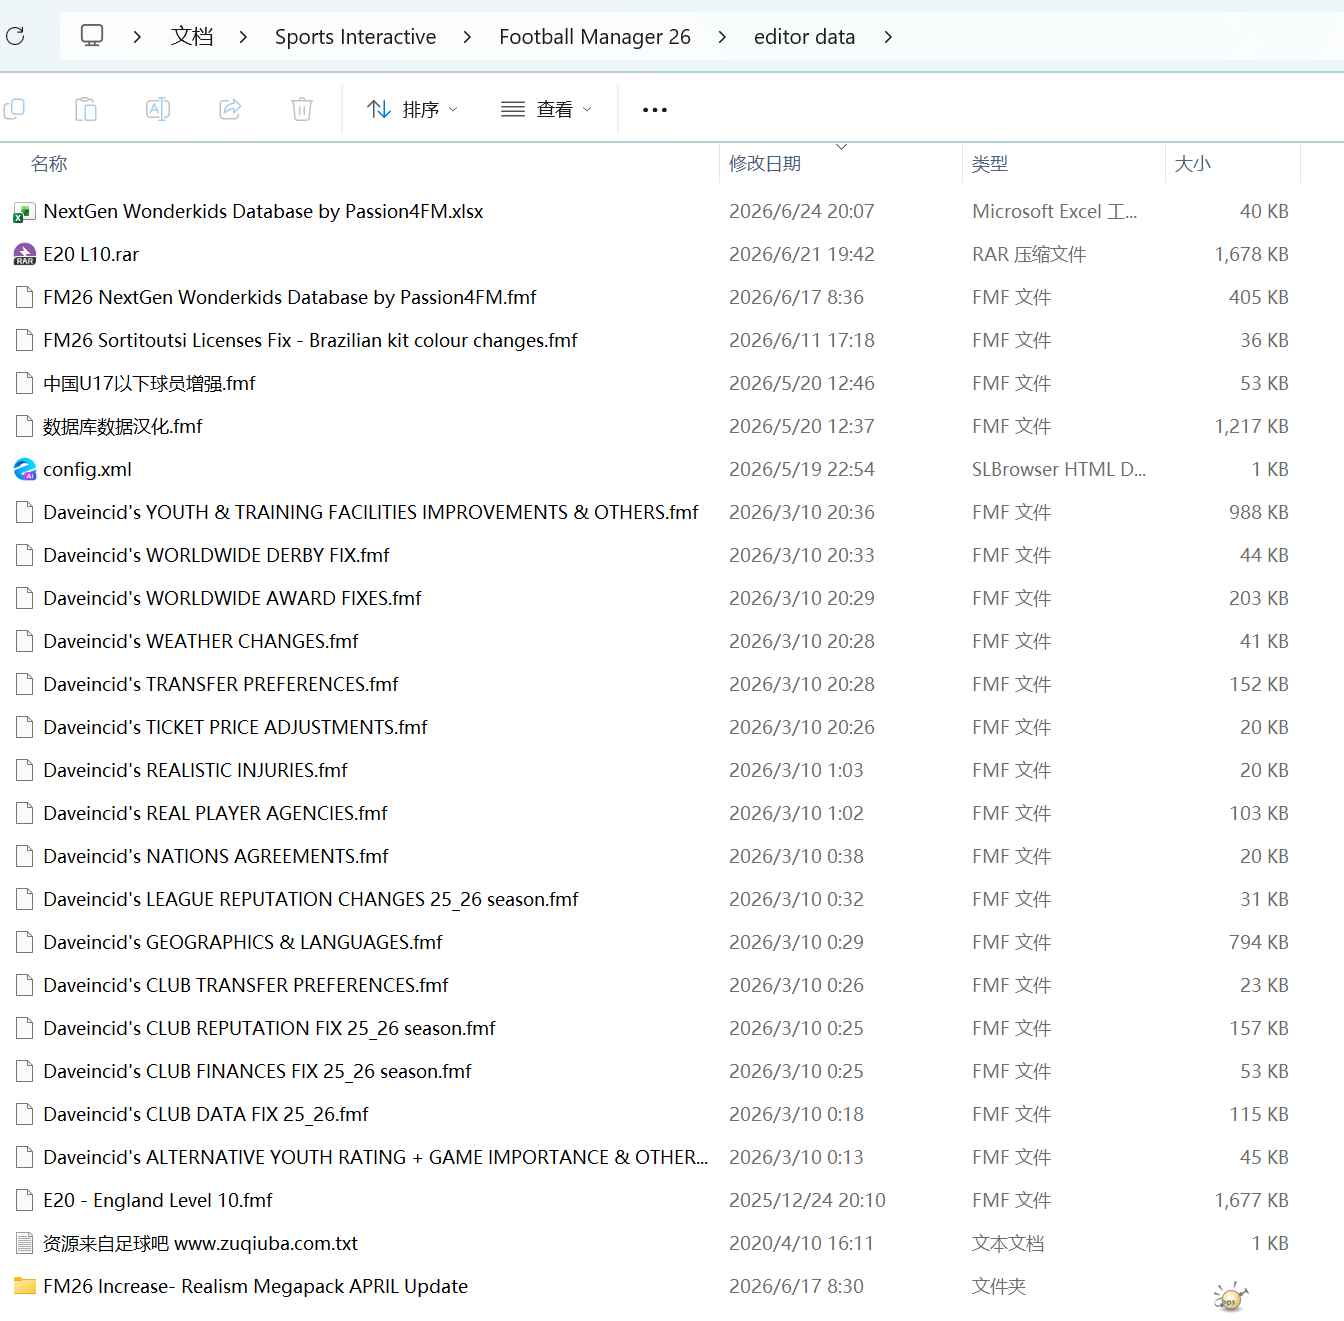Click the SLBrowser HTML type cell
This screenshot has height=1321, width=1344.
1059,470
